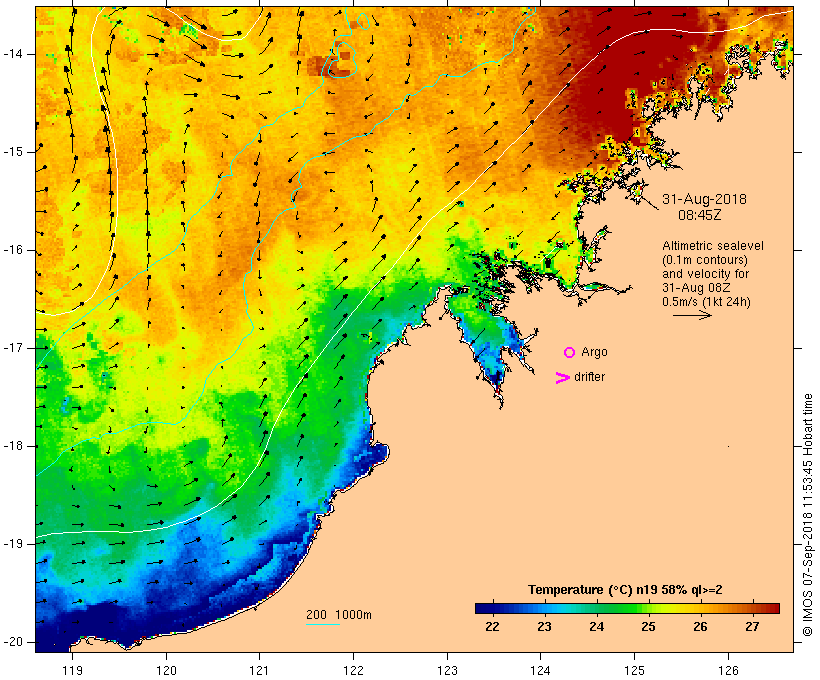Viewport: 820px width, 680px height.
Task: Click the color bar value 23
Action: click(544, 627)
